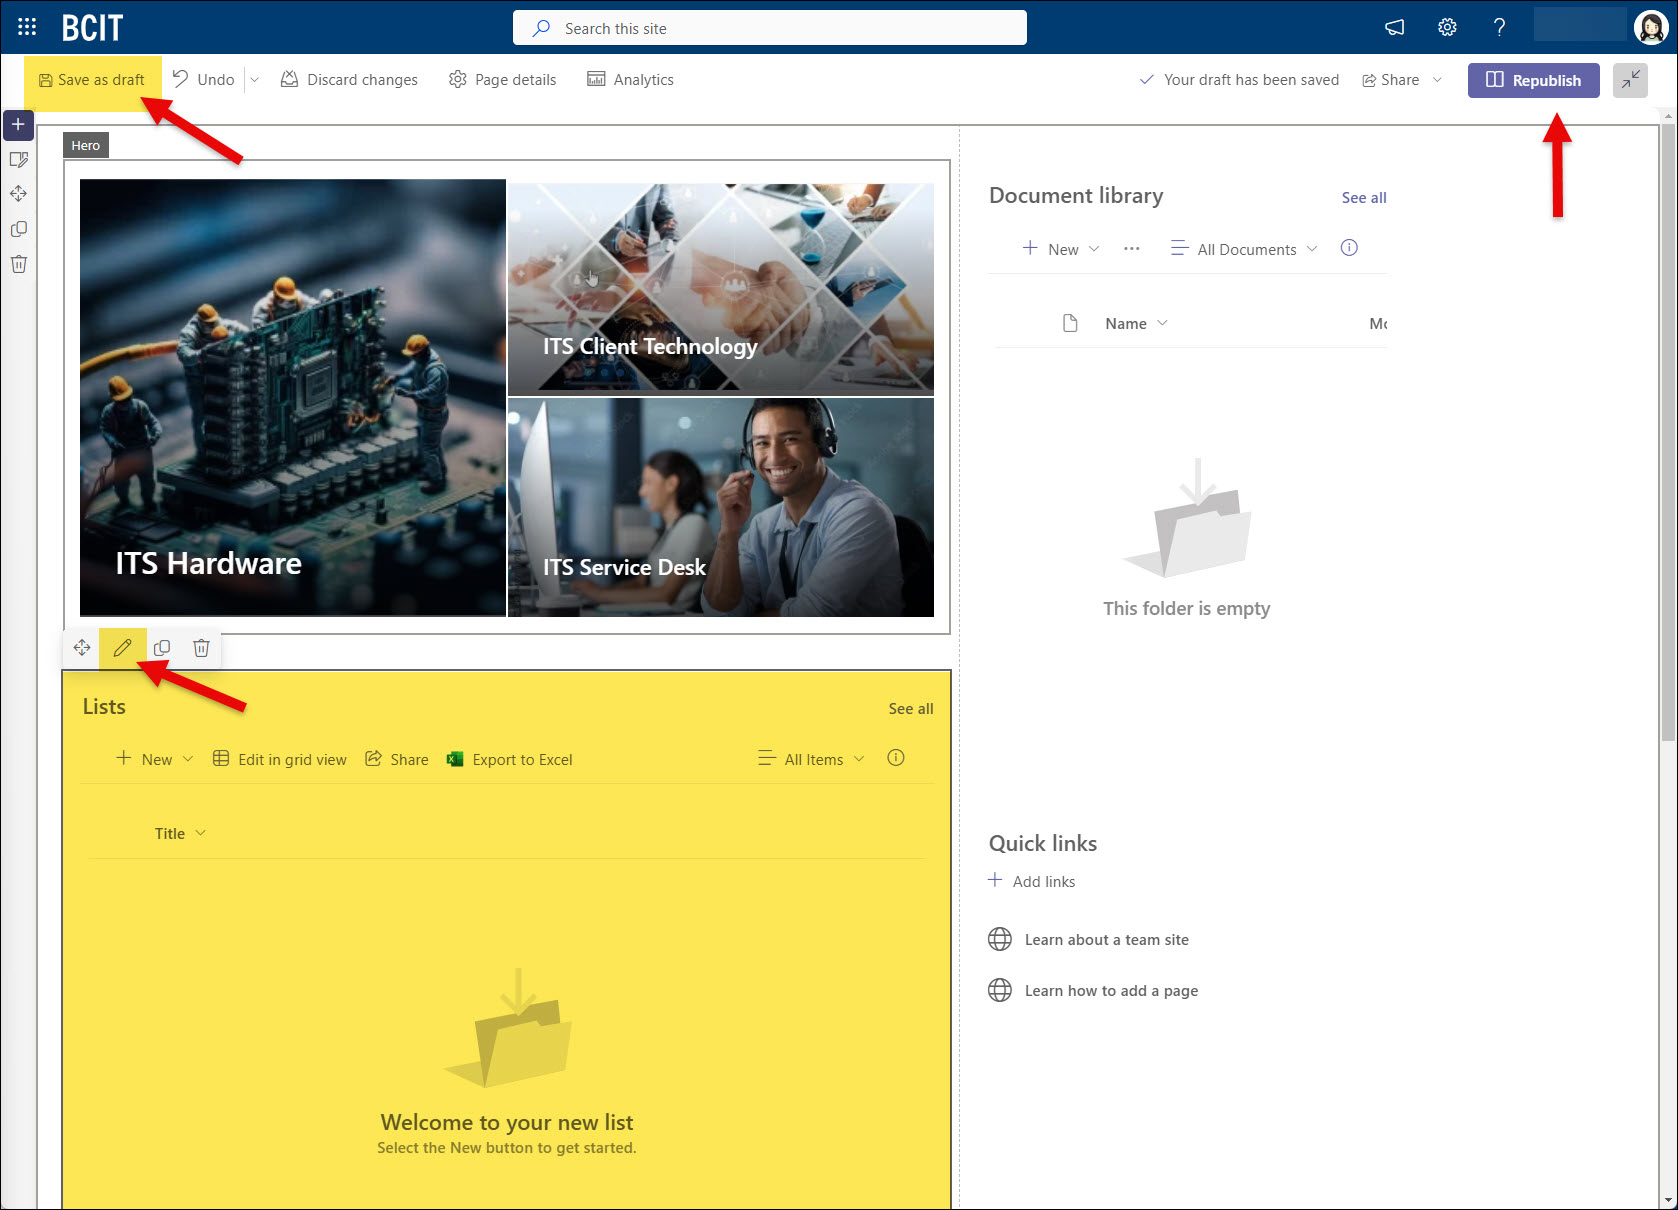Open page Analytics
Screen dimensions: 1678x1210
[630, 80]
